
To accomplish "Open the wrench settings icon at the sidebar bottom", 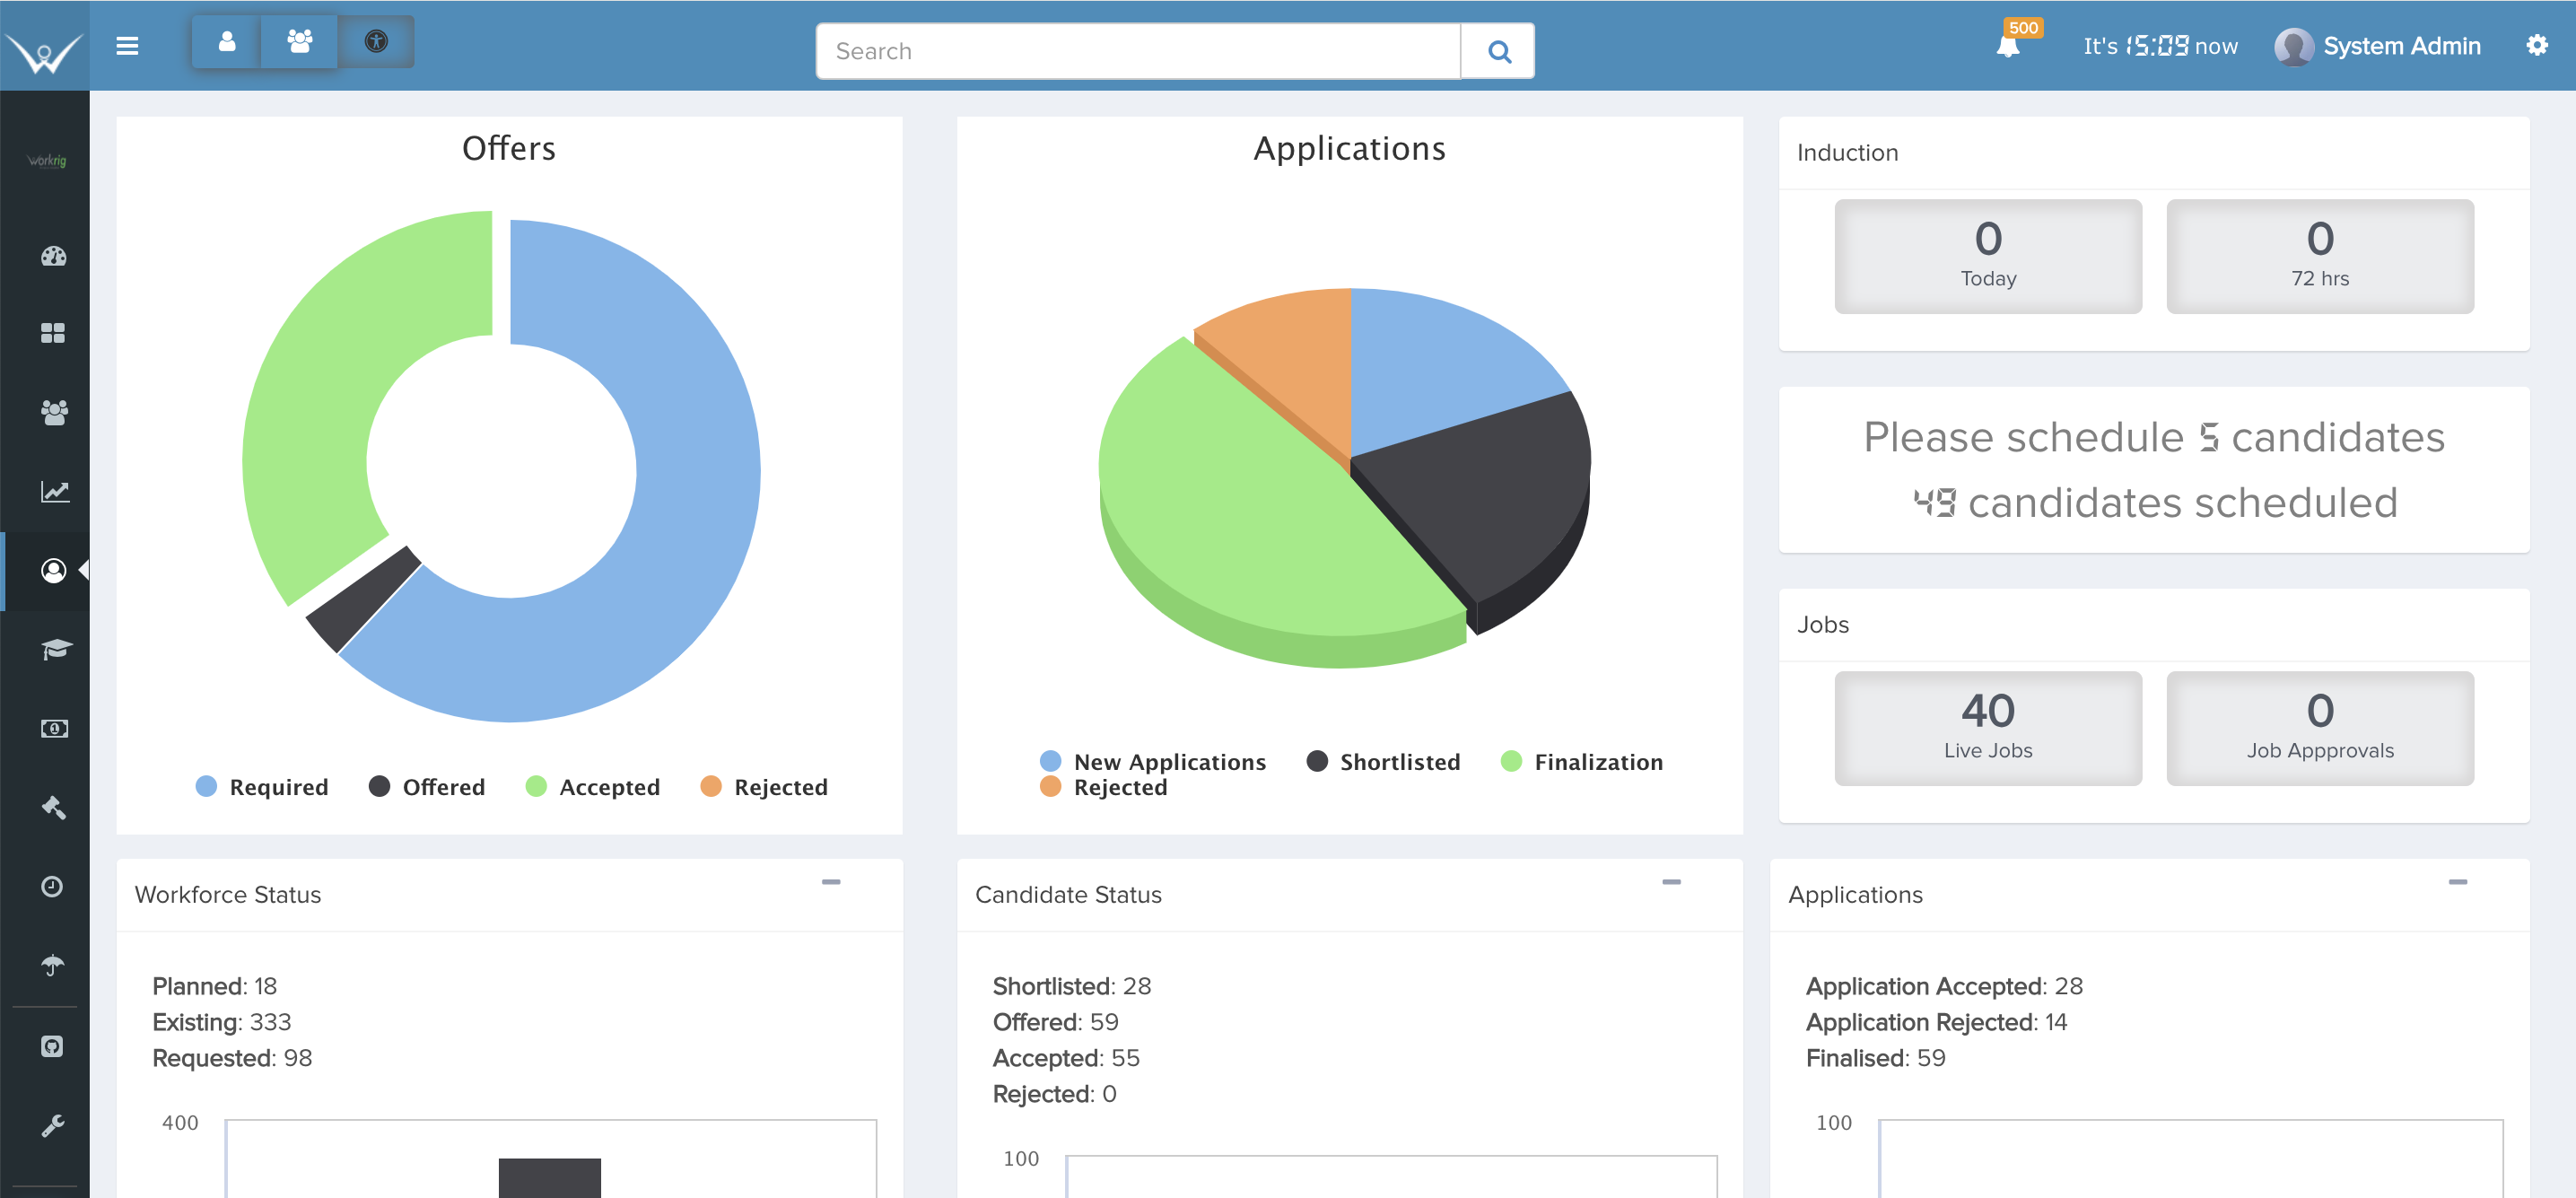I will (x=54, y=1126).
